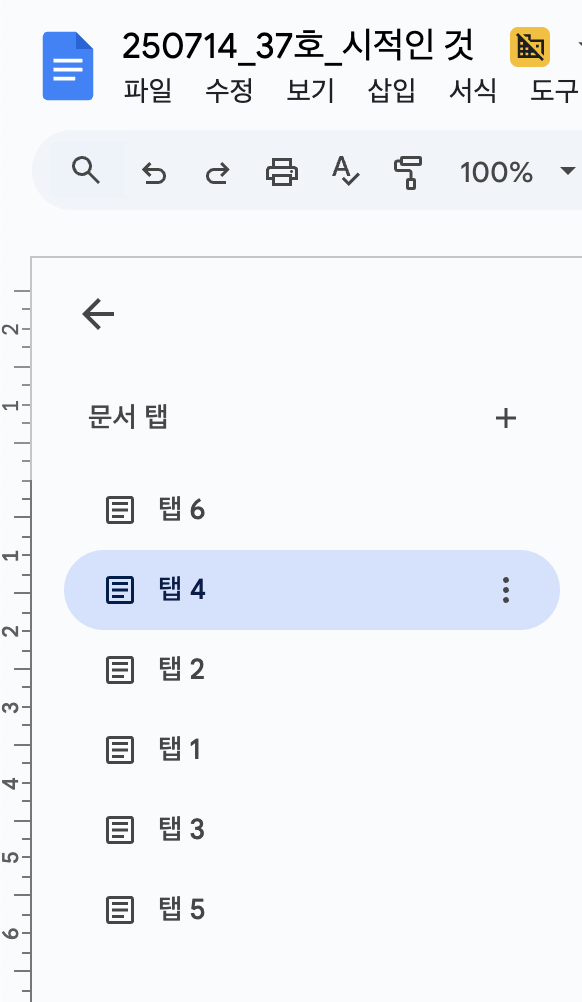Open the 파일 menu
This screenshot has width=582, height=1002.
pos(148,90)
